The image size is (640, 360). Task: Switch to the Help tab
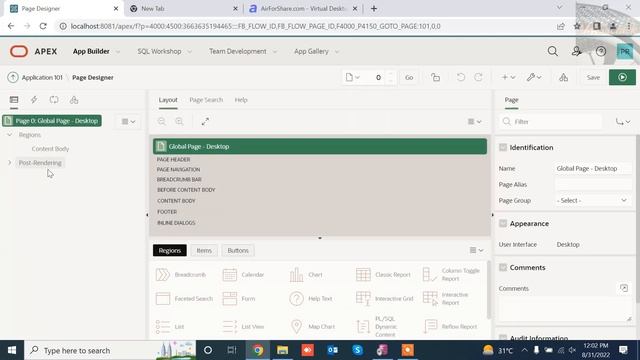241,100
